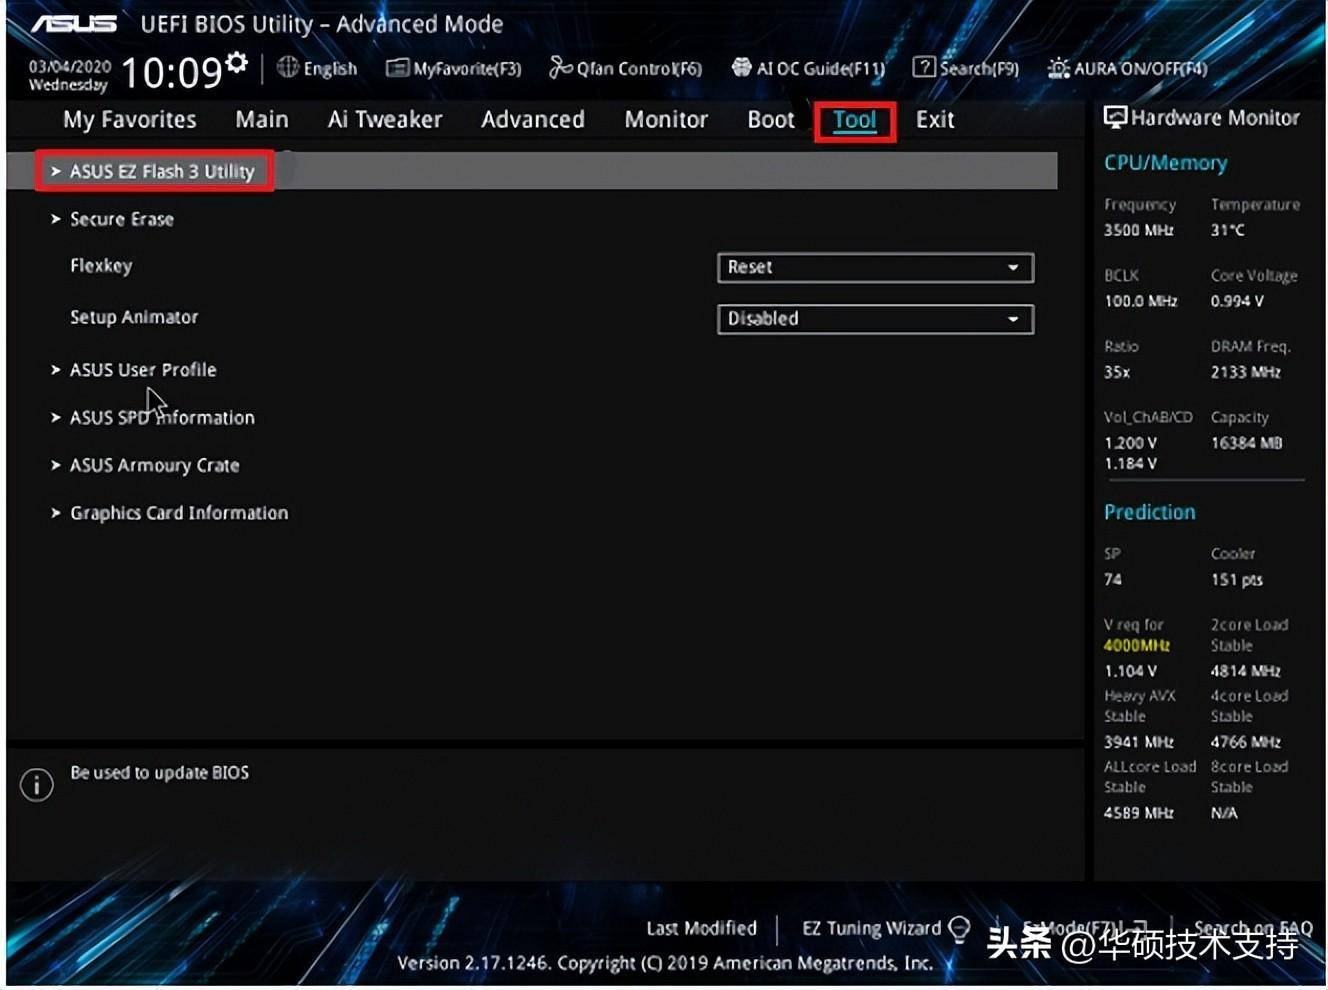
Task: Select the Boot tab
Action: 771,120
